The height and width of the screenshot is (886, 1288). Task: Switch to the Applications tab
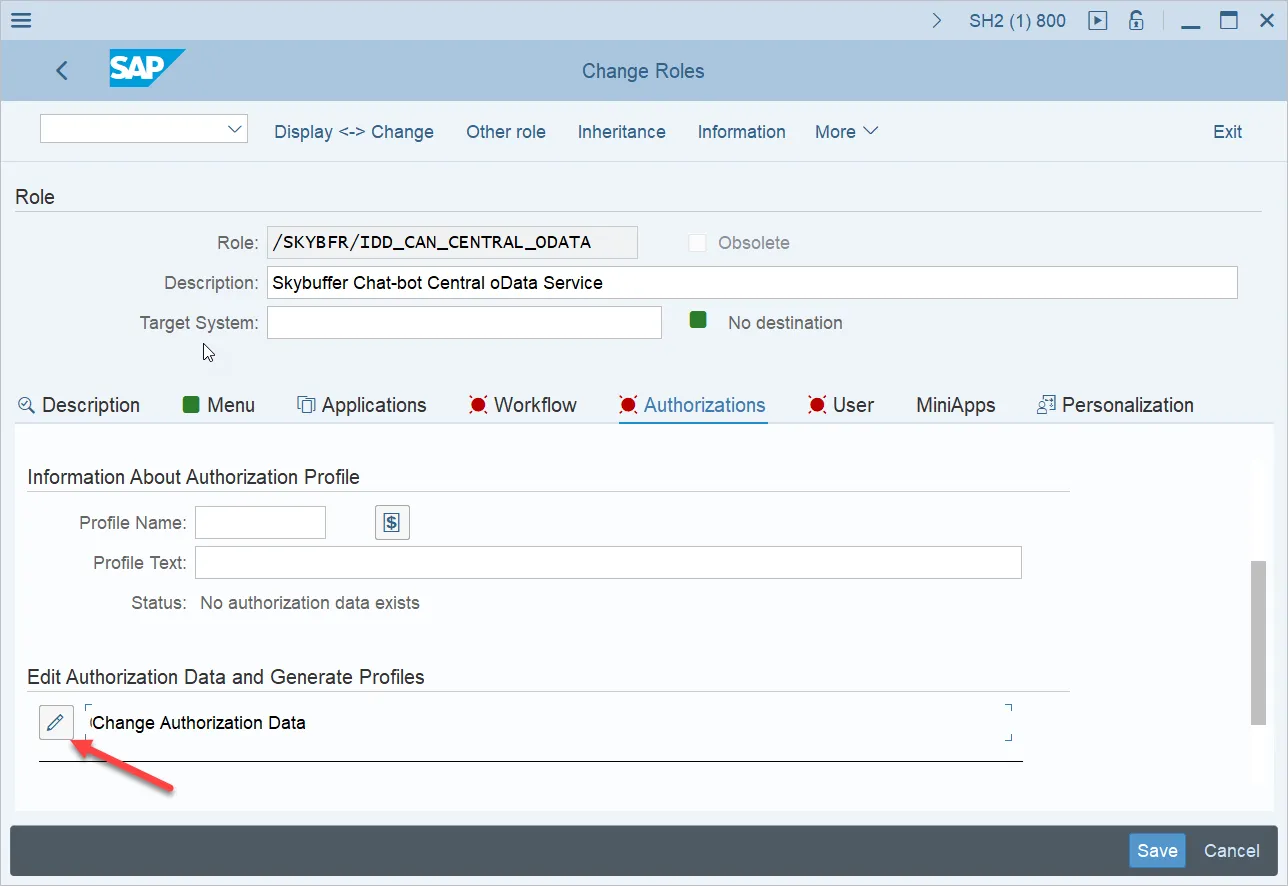pos(362,405)
